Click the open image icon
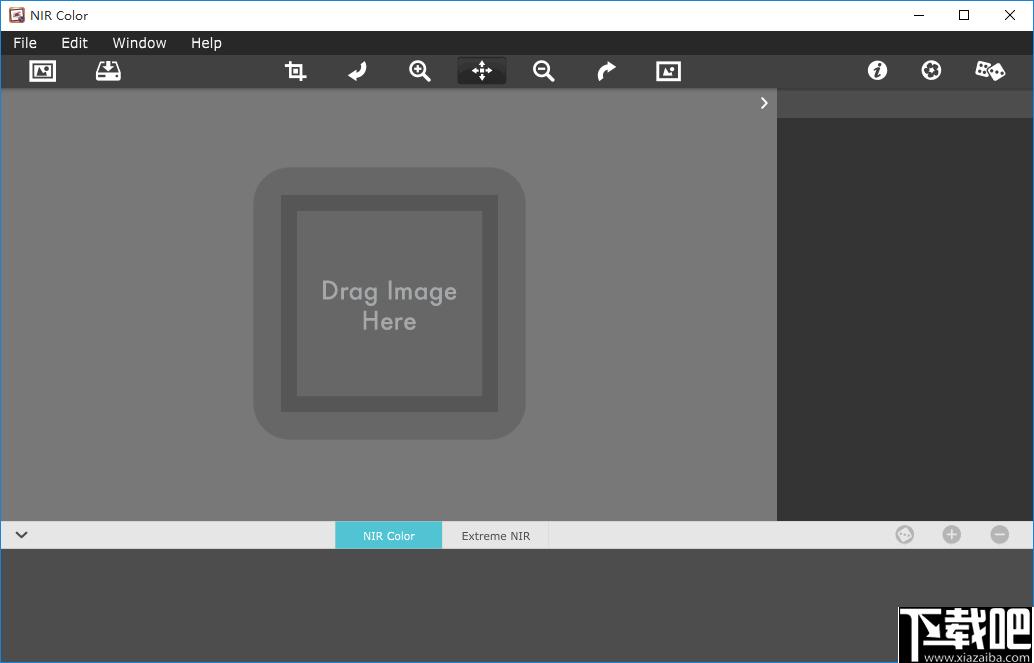Image resolution: width=1034 pixels, height=663 pixels. click(42, 71)
